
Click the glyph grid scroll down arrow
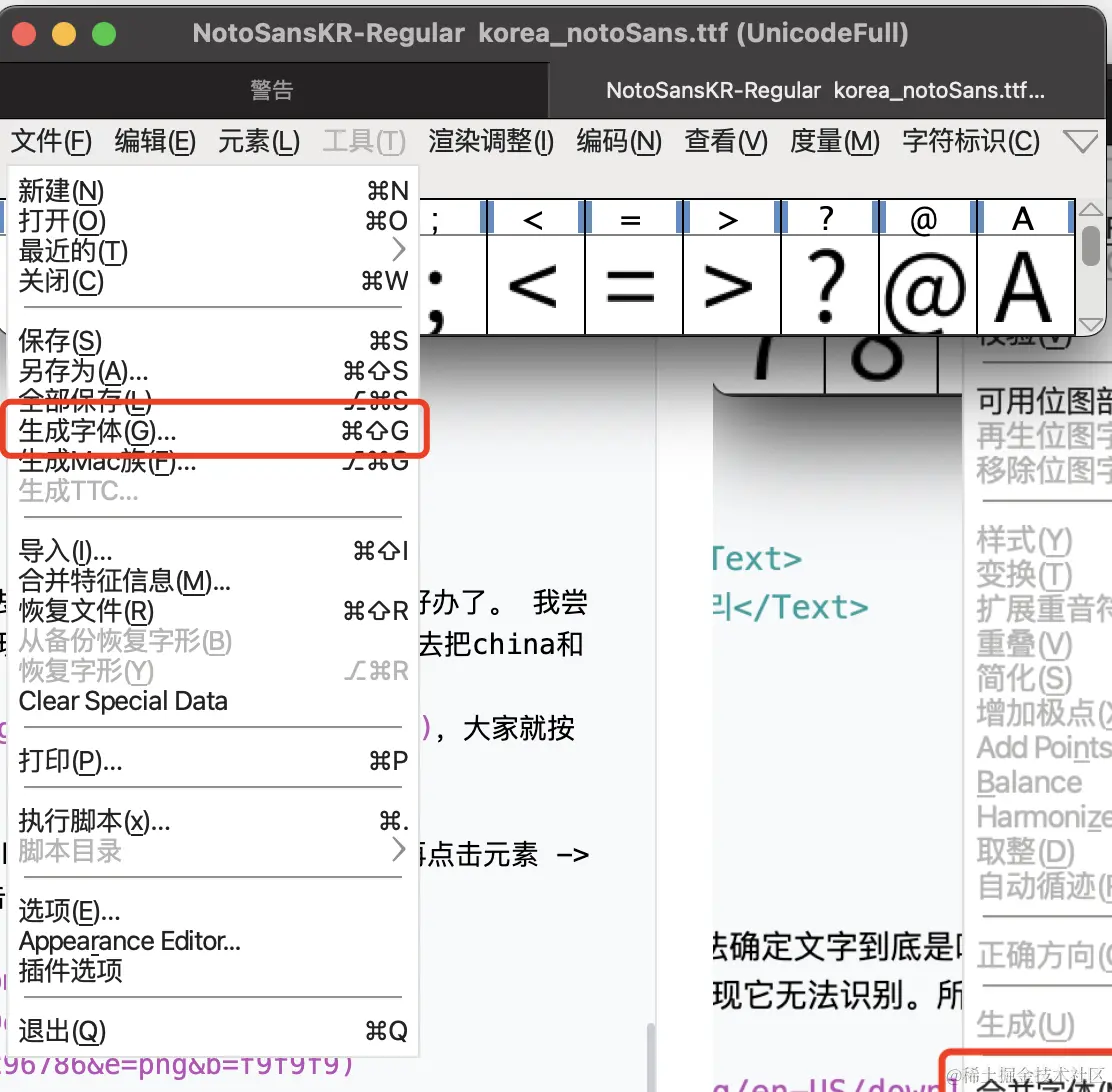tap(1091, 324)
